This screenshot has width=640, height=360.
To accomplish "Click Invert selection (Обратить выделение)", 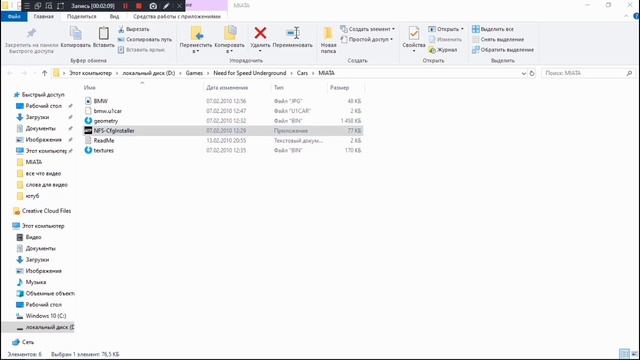I will [x=503, y=50].
